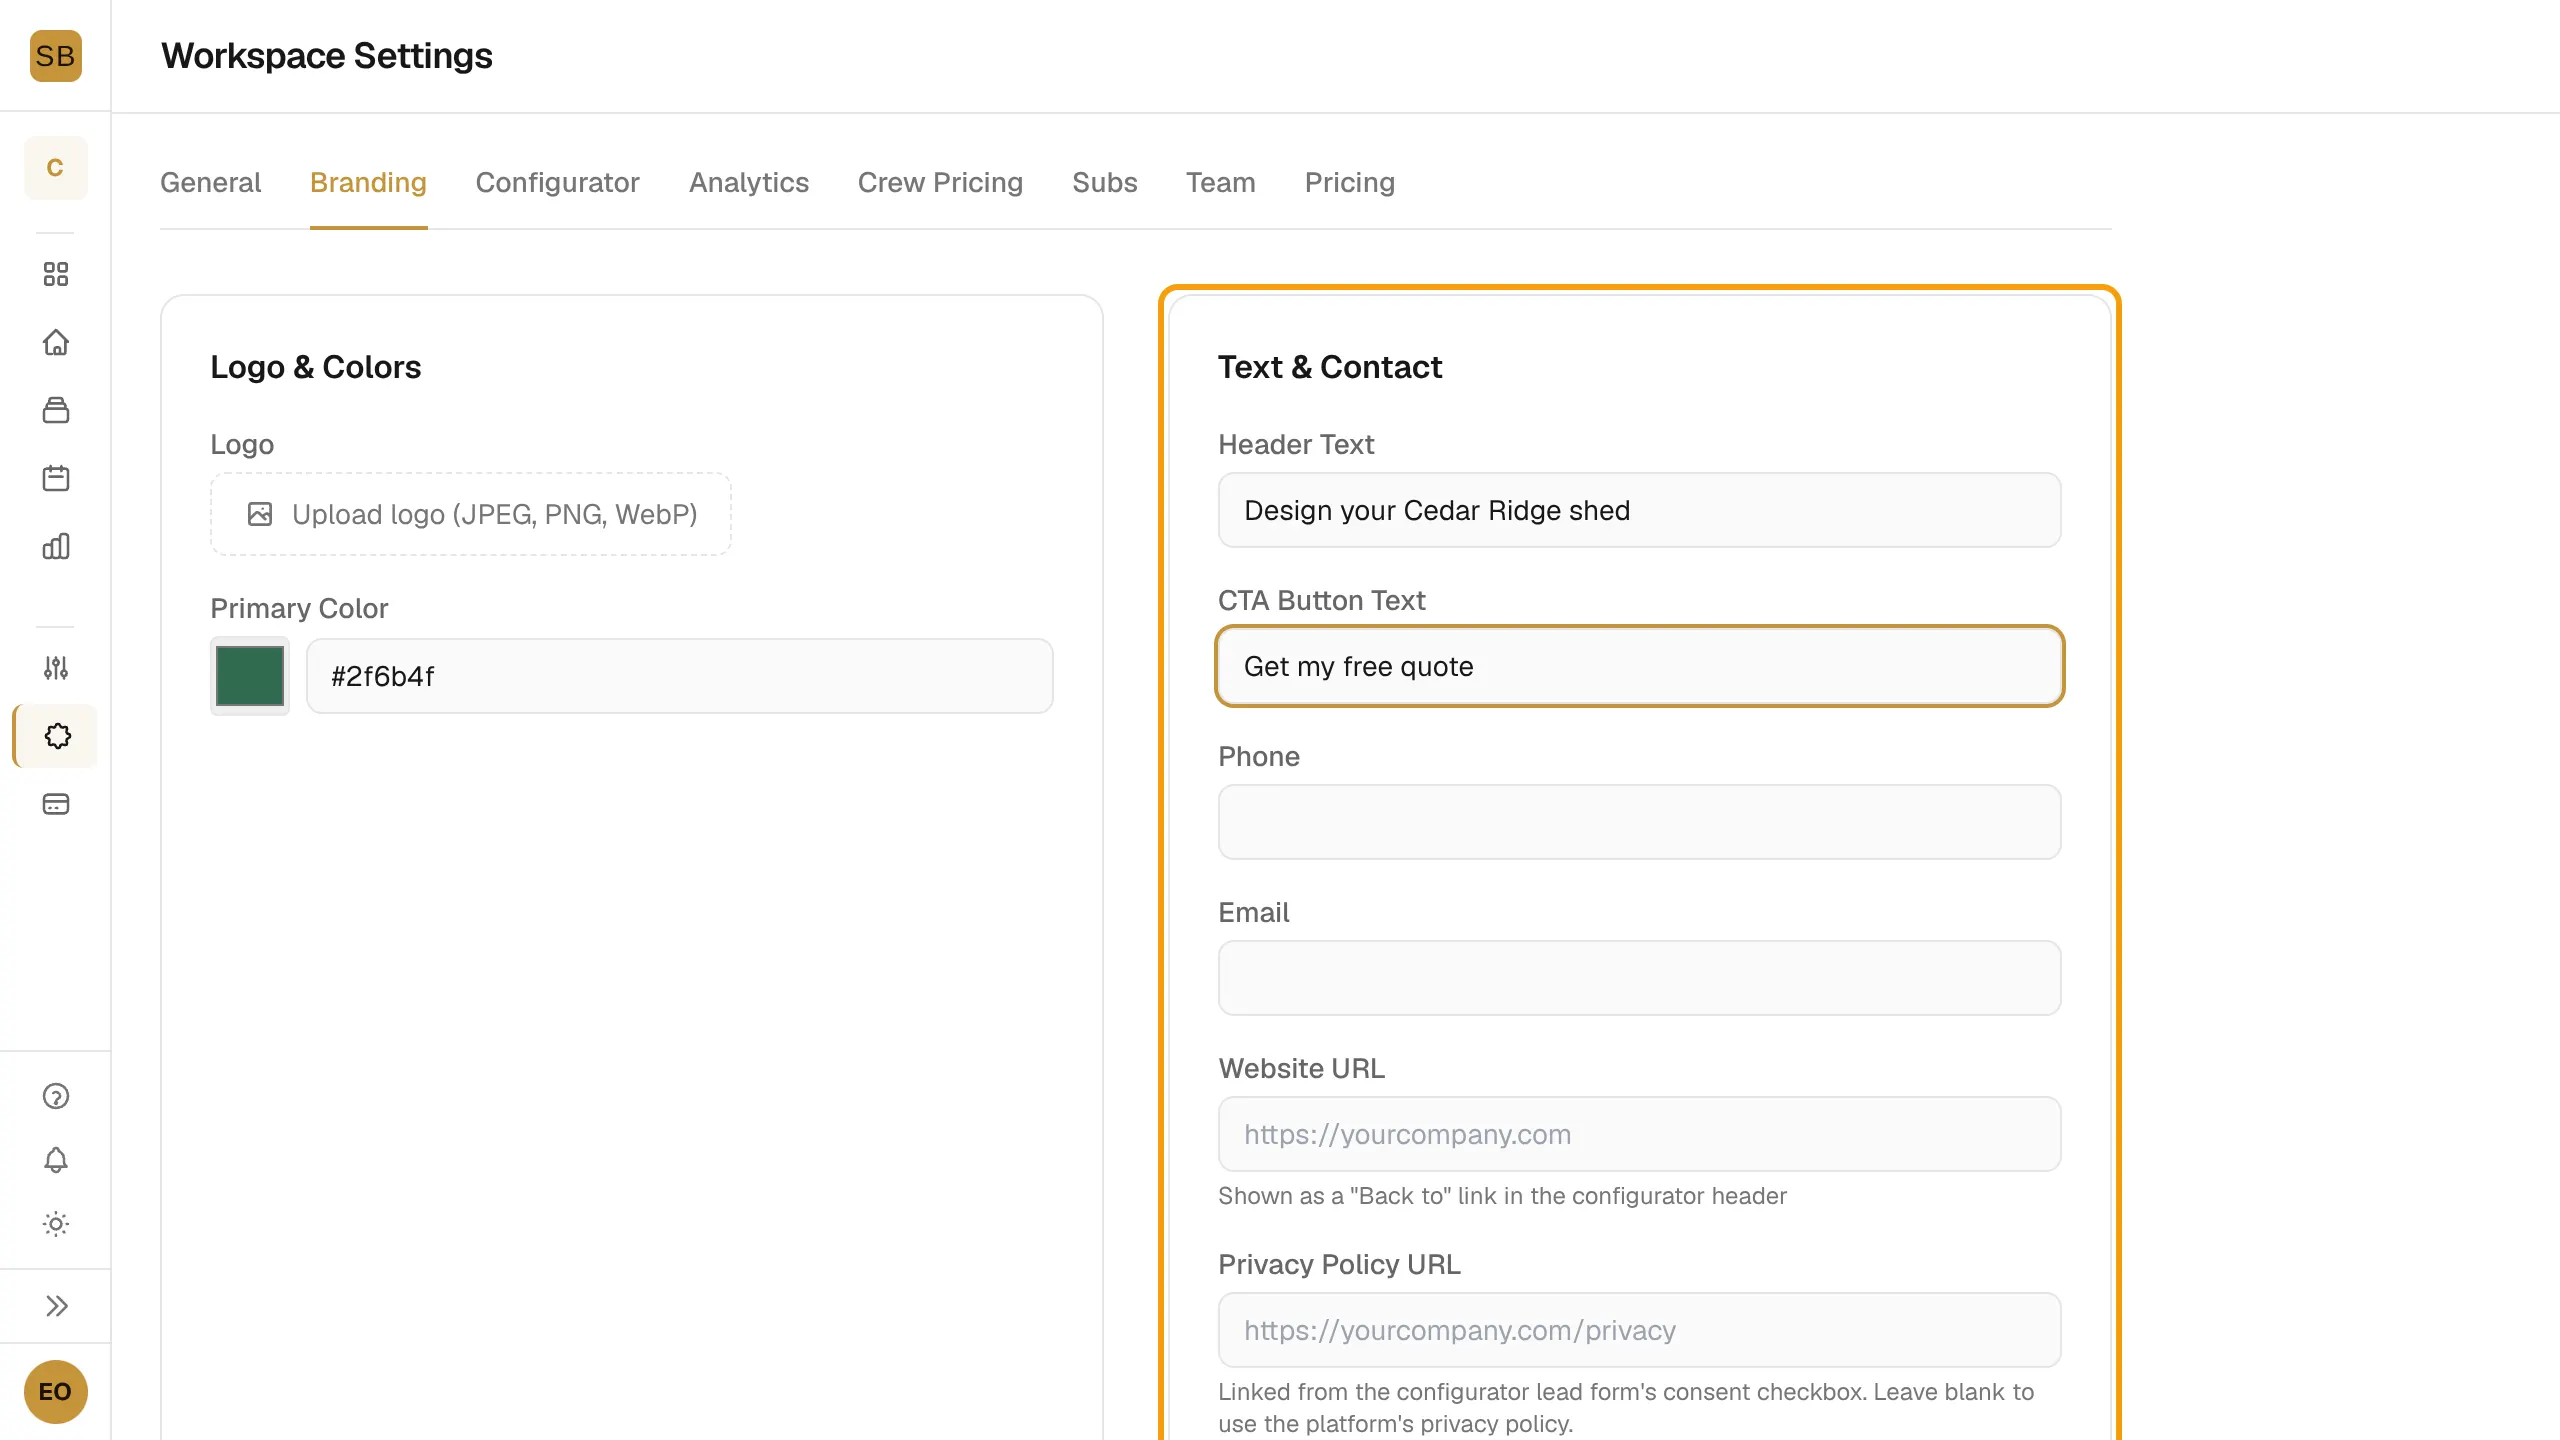The width and height of the screenshot is (2560, 1440).
Task: Switch to the Pricing tab
Action: coord(1349,183)
